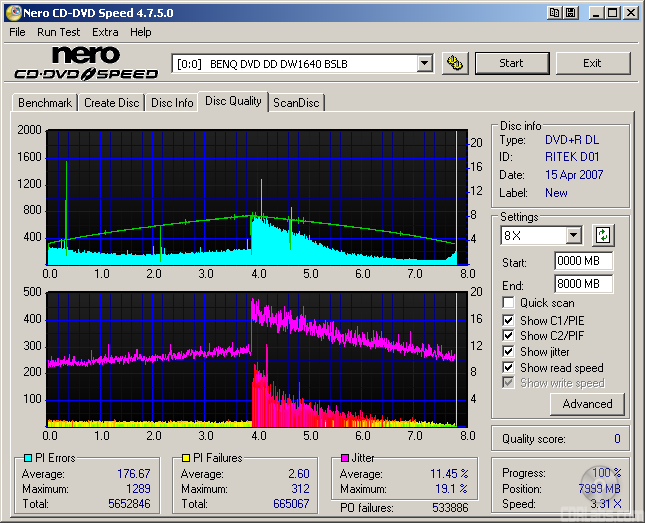Click the green refresh speed icon

(x=603, y=236)
